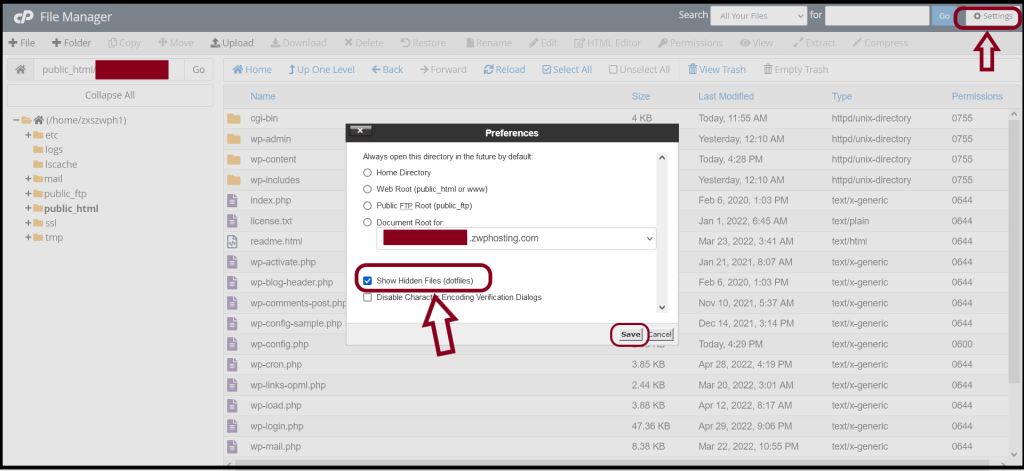This screenshot has height=471, width=1024.
Task: Sort files by Size column header
Action: [641, 97]
